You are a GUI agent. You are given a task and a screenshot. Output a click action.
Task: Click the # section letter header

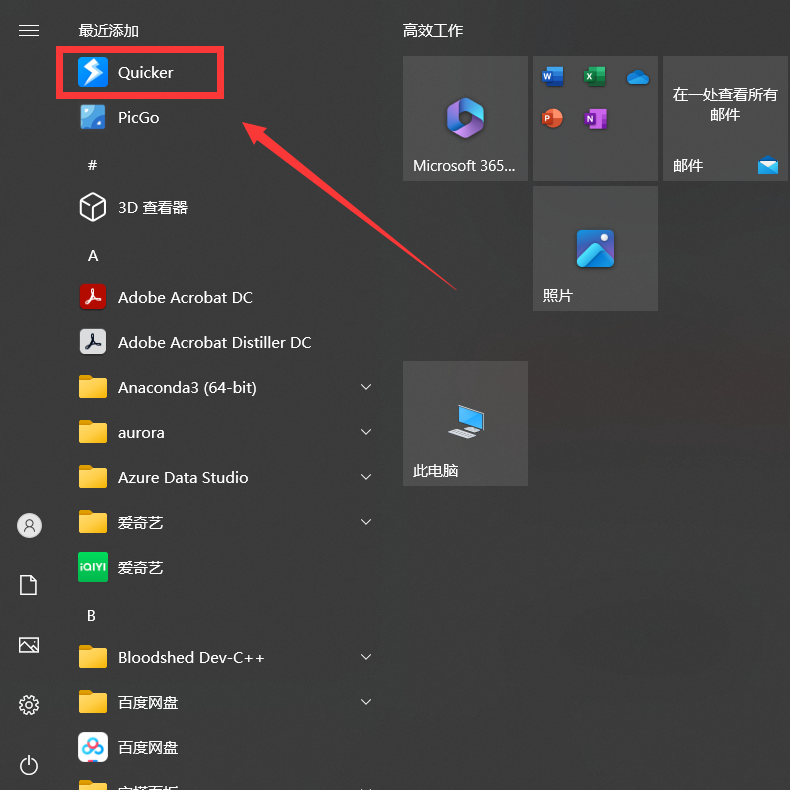(92, 165)
